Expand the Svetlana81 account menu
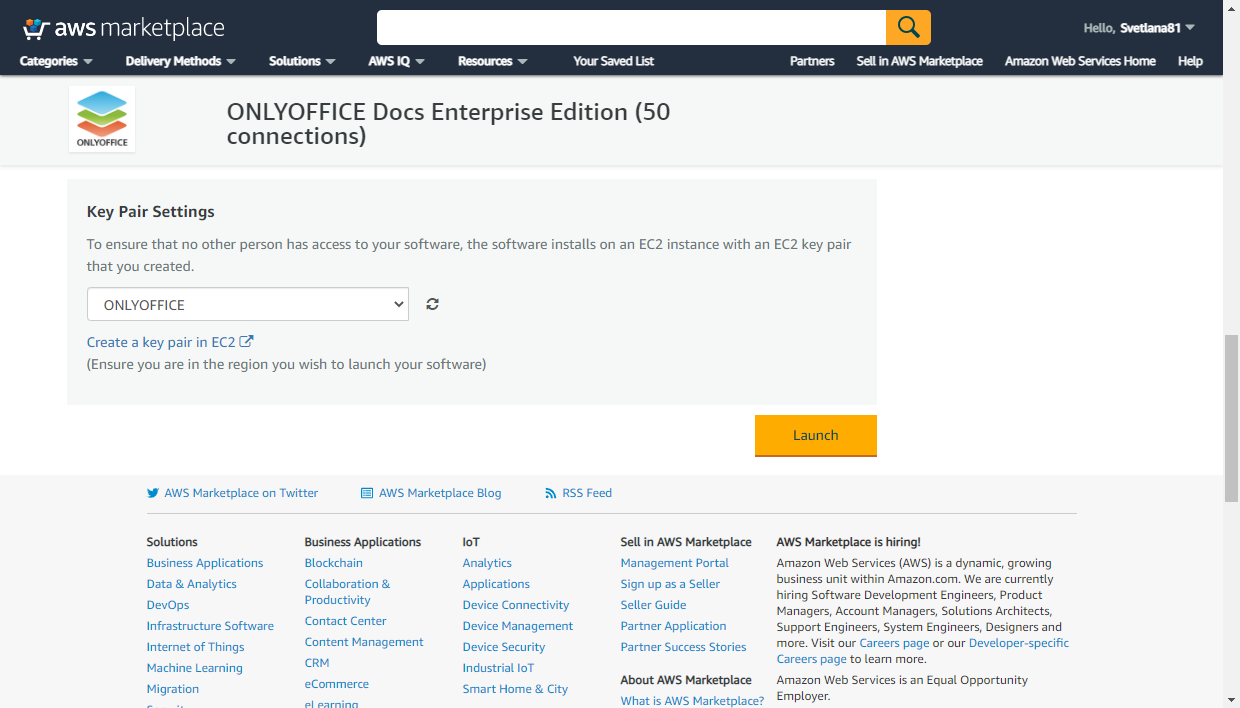 click(x=1139, y=28)
